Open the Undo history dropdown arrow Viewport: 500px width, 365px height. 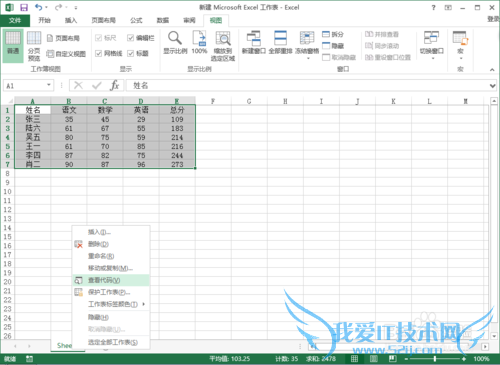coord(46,7)
